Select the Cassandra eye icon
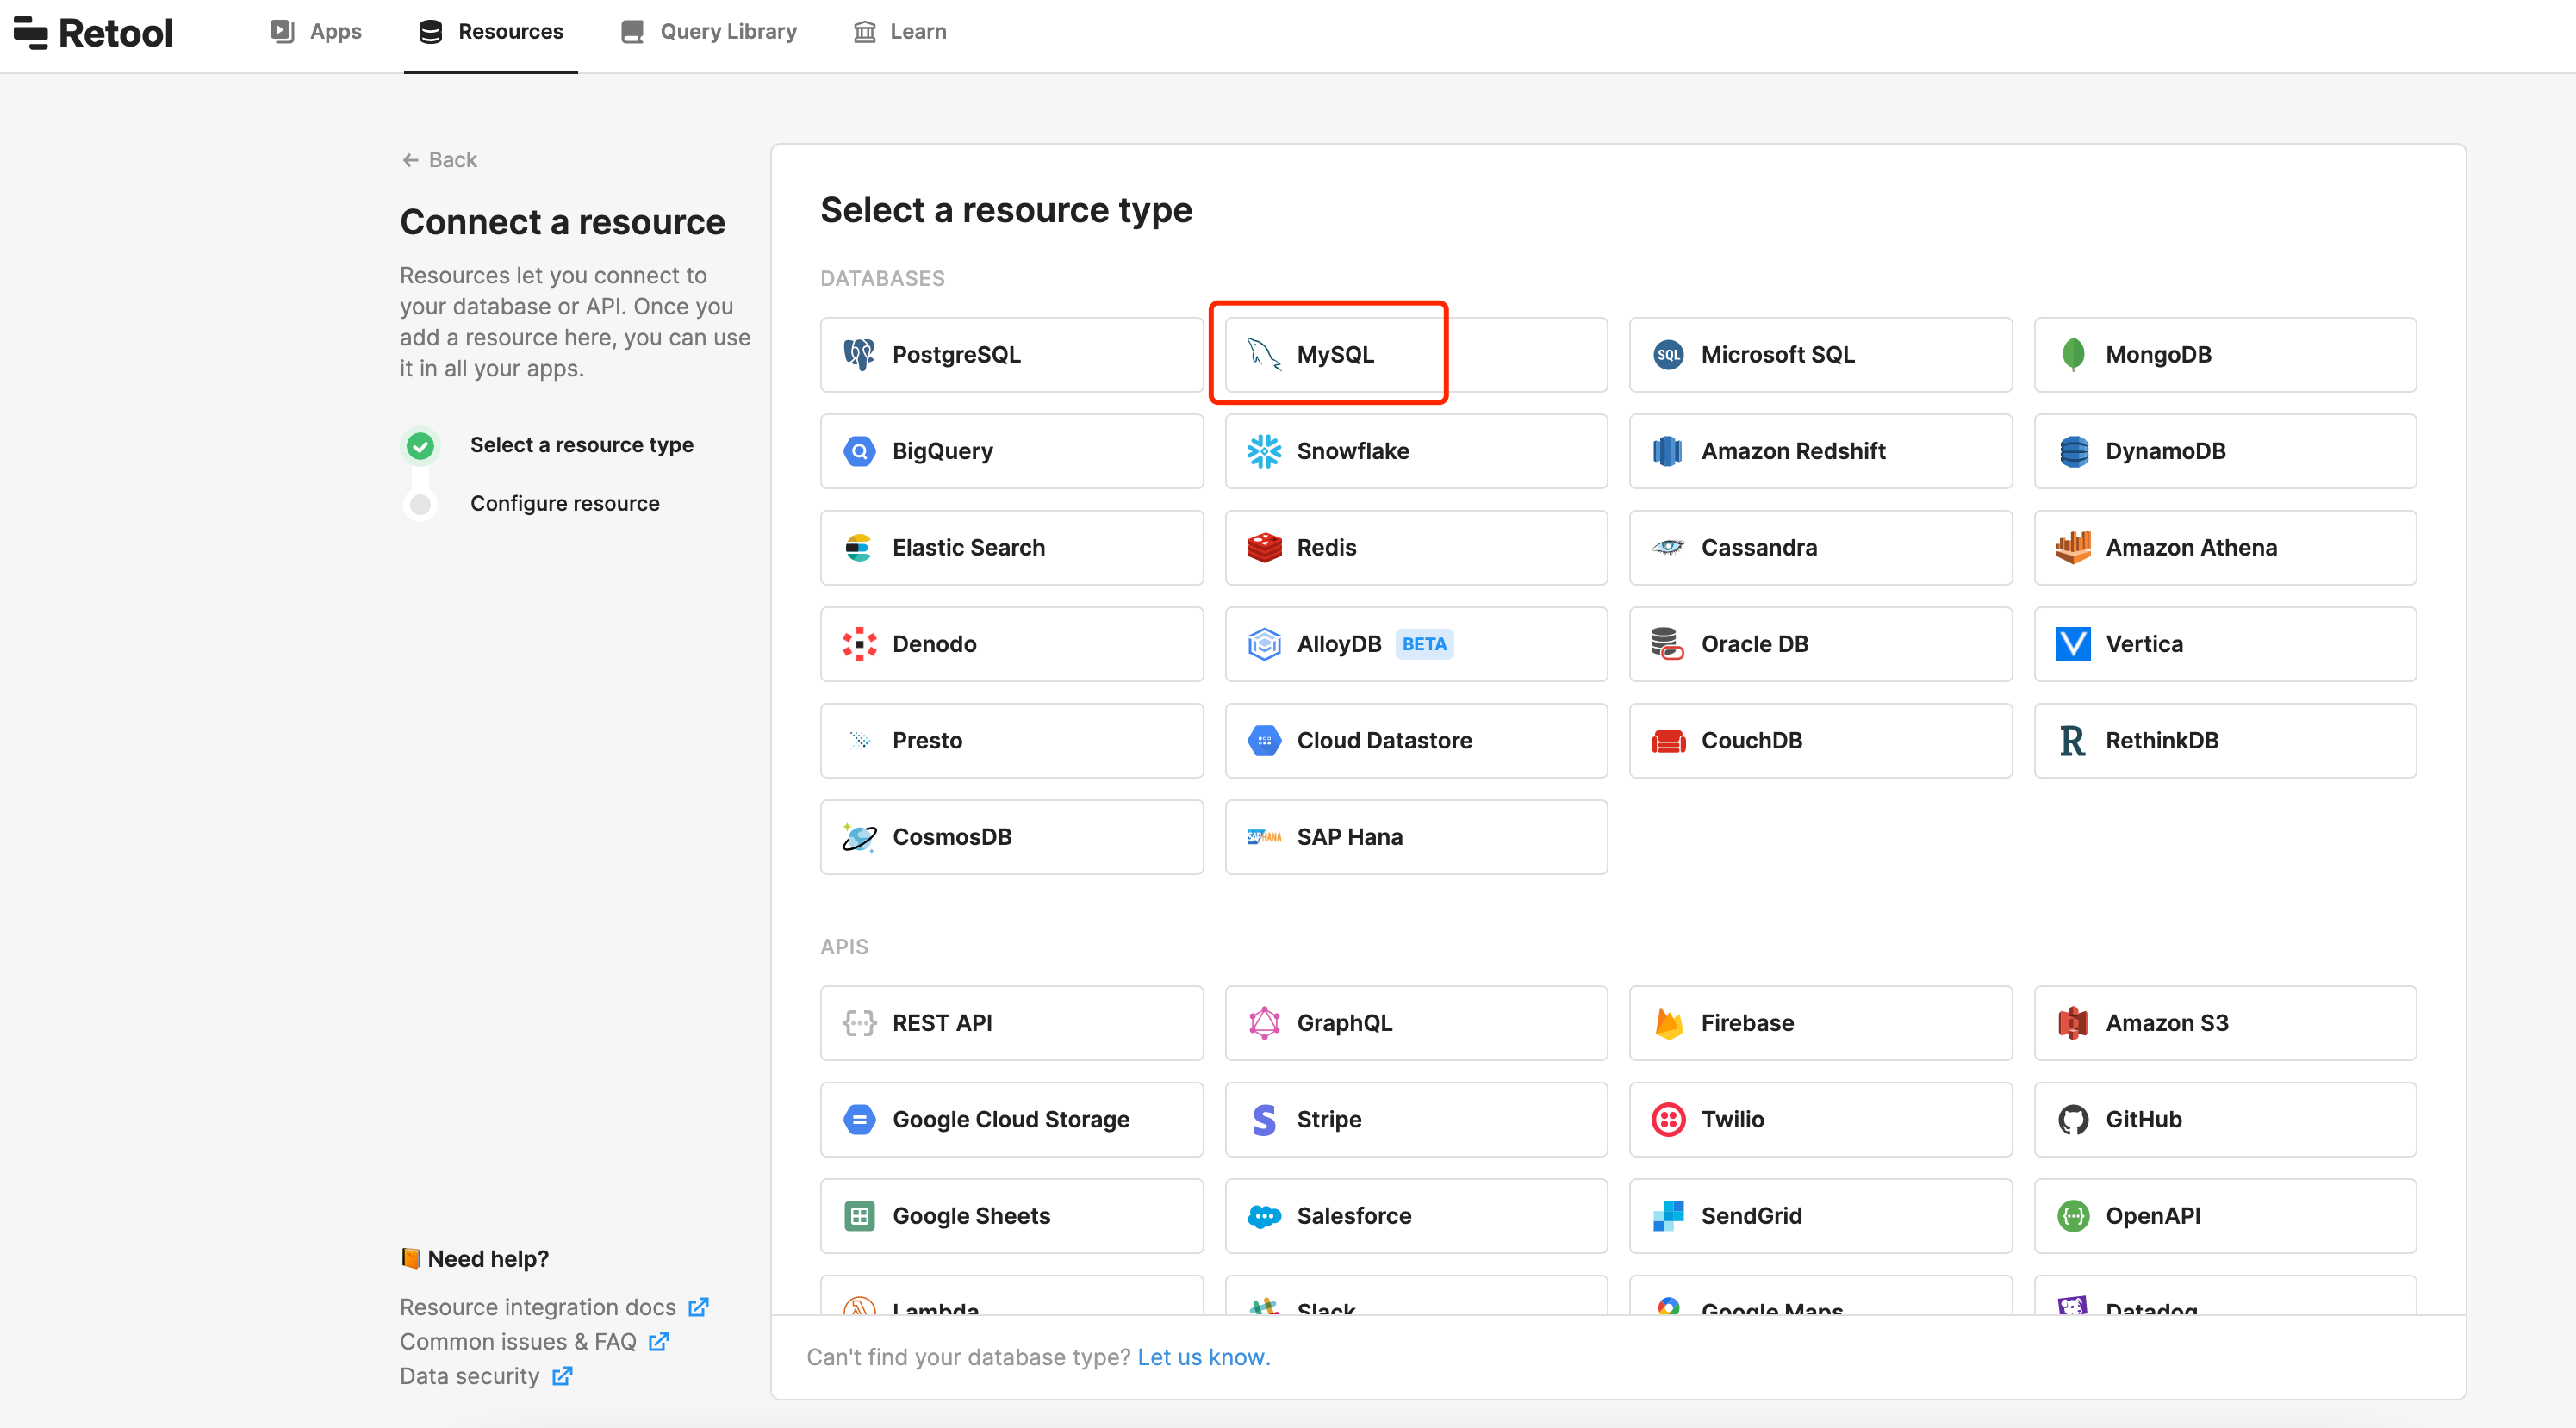 [1668, 548]
